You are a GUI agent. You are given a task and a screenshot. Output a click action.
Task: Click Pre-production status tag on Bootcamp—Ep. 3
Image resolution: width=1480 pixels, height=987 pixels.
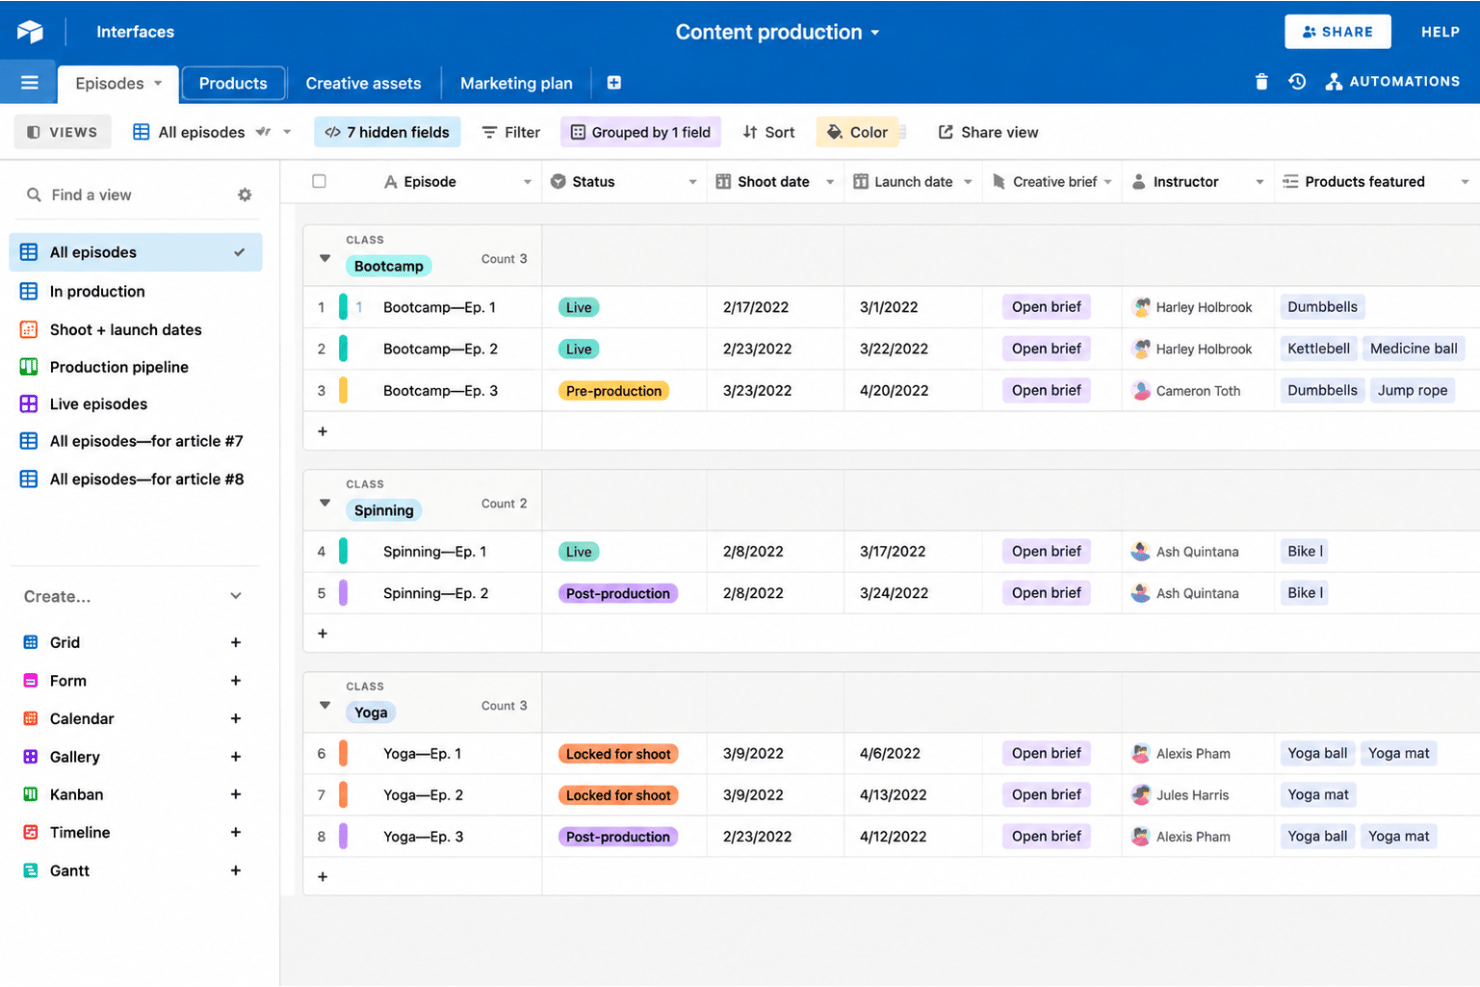[x=614, y=391]
